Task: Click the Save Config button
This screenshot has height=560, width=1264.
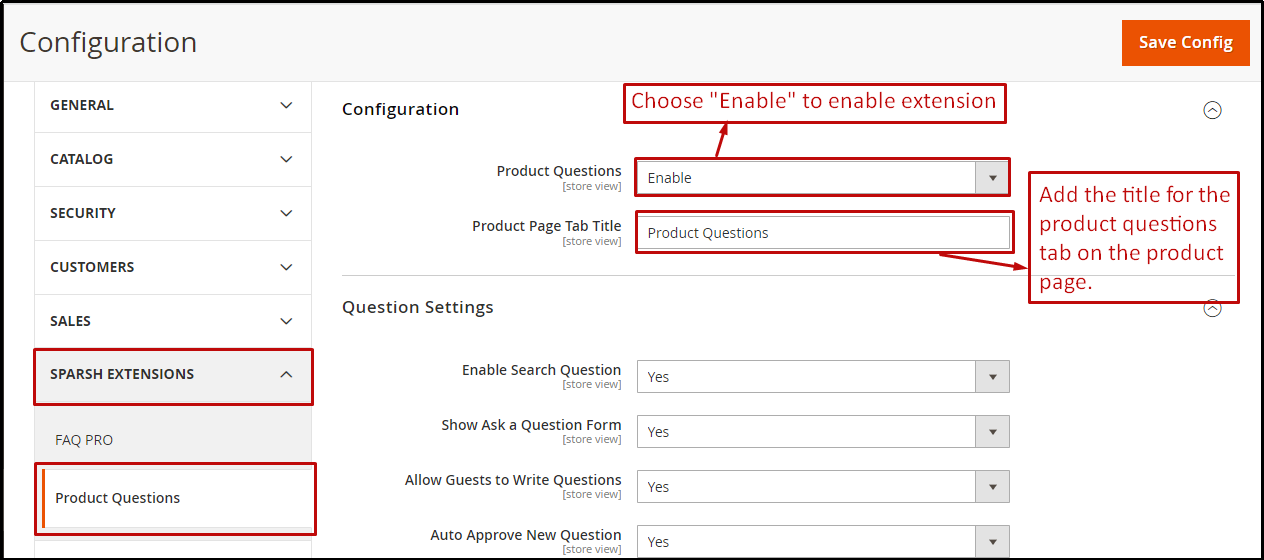Action: pyautogui.click(x=1185, y=43)
